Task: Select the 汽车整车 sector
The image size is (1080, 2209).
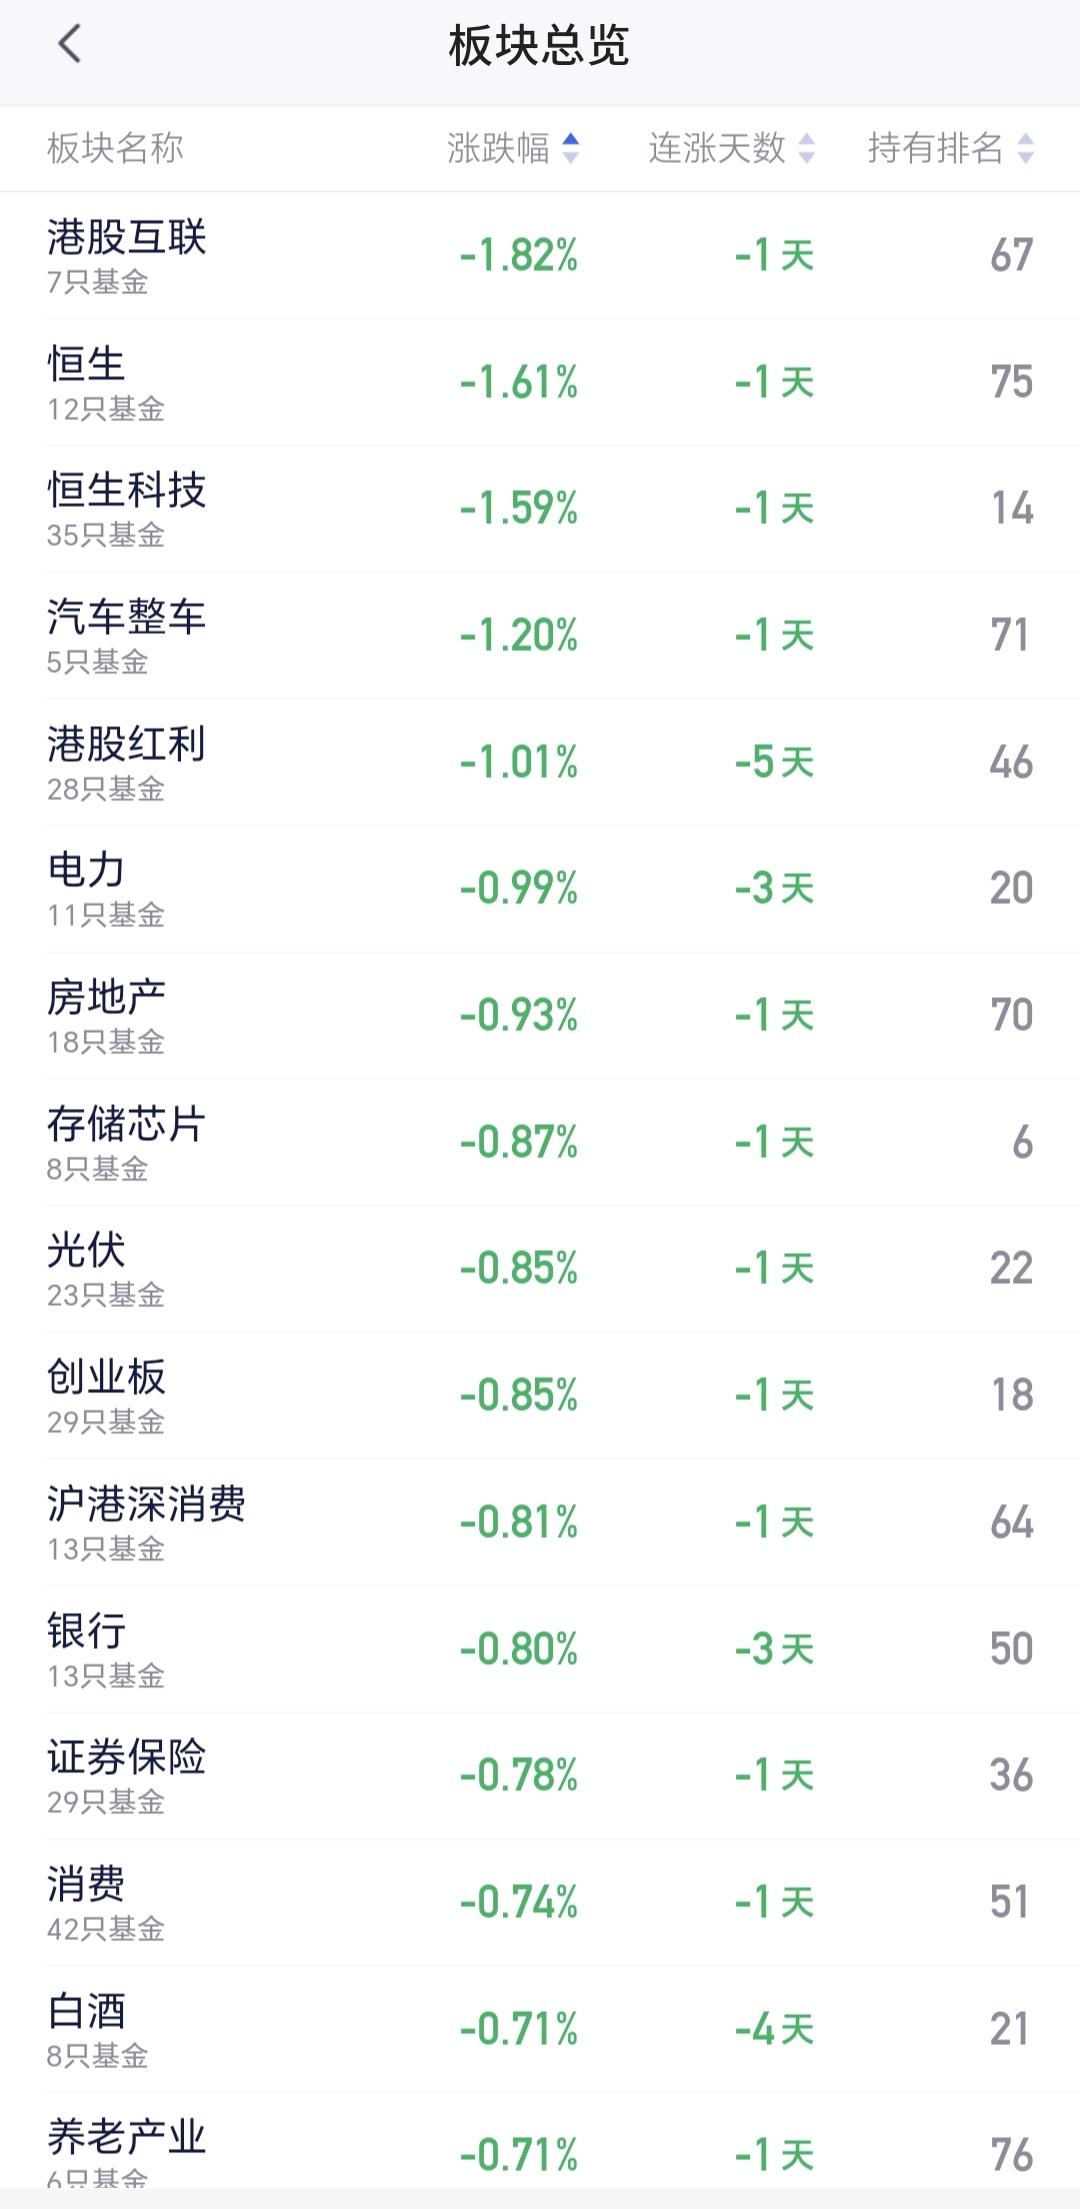Action: click(540, 636)
